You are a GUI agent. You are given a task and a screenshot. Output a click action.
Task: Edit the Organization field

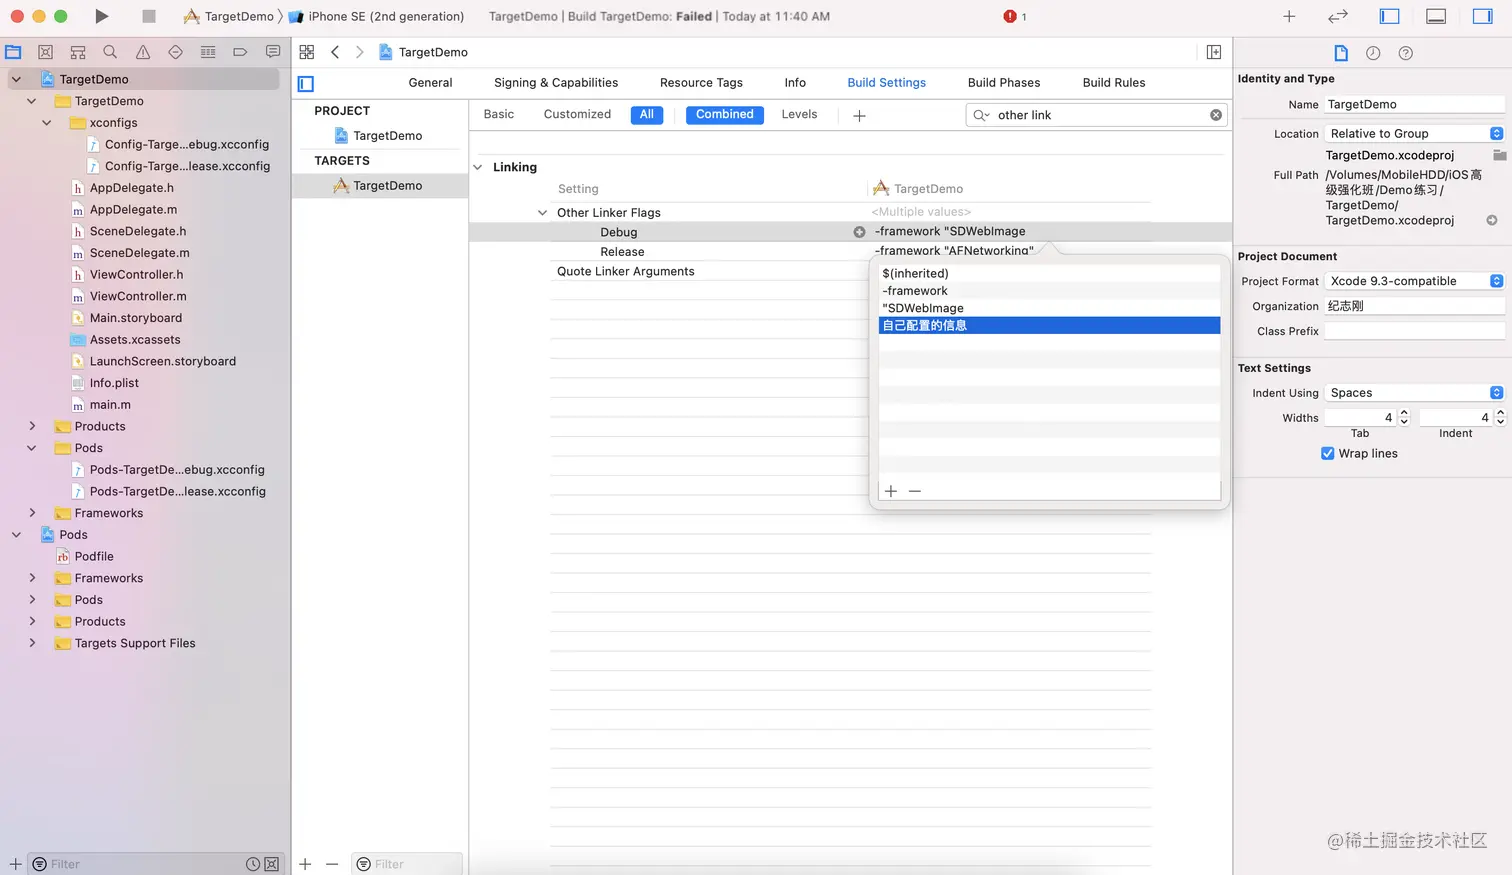tap(1415, 306)
